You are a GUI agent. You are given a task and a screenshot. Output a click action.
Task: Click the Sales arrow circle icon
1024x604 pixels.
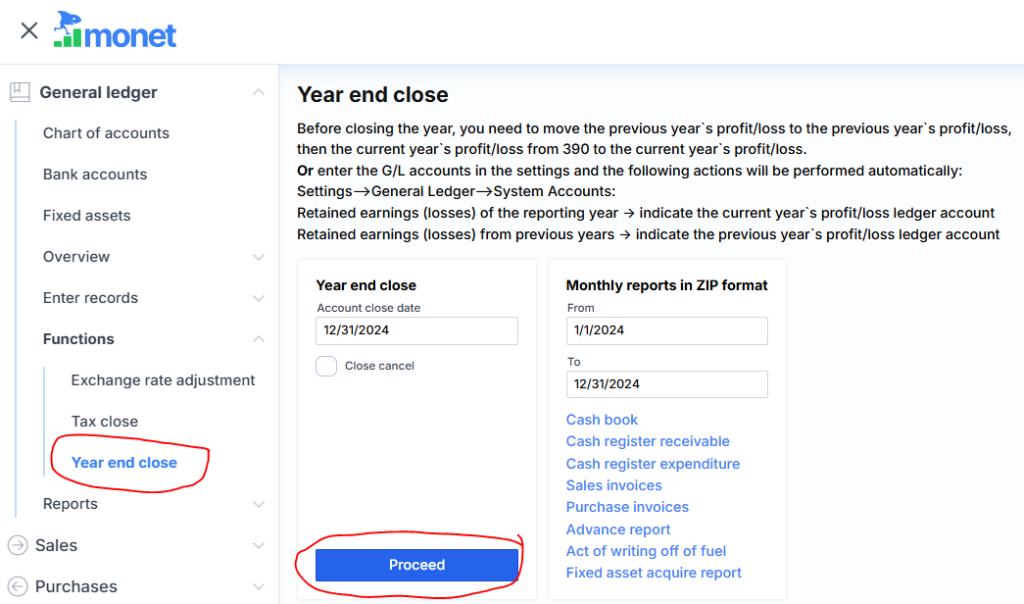pyautogui.click(x=17, y=545)
